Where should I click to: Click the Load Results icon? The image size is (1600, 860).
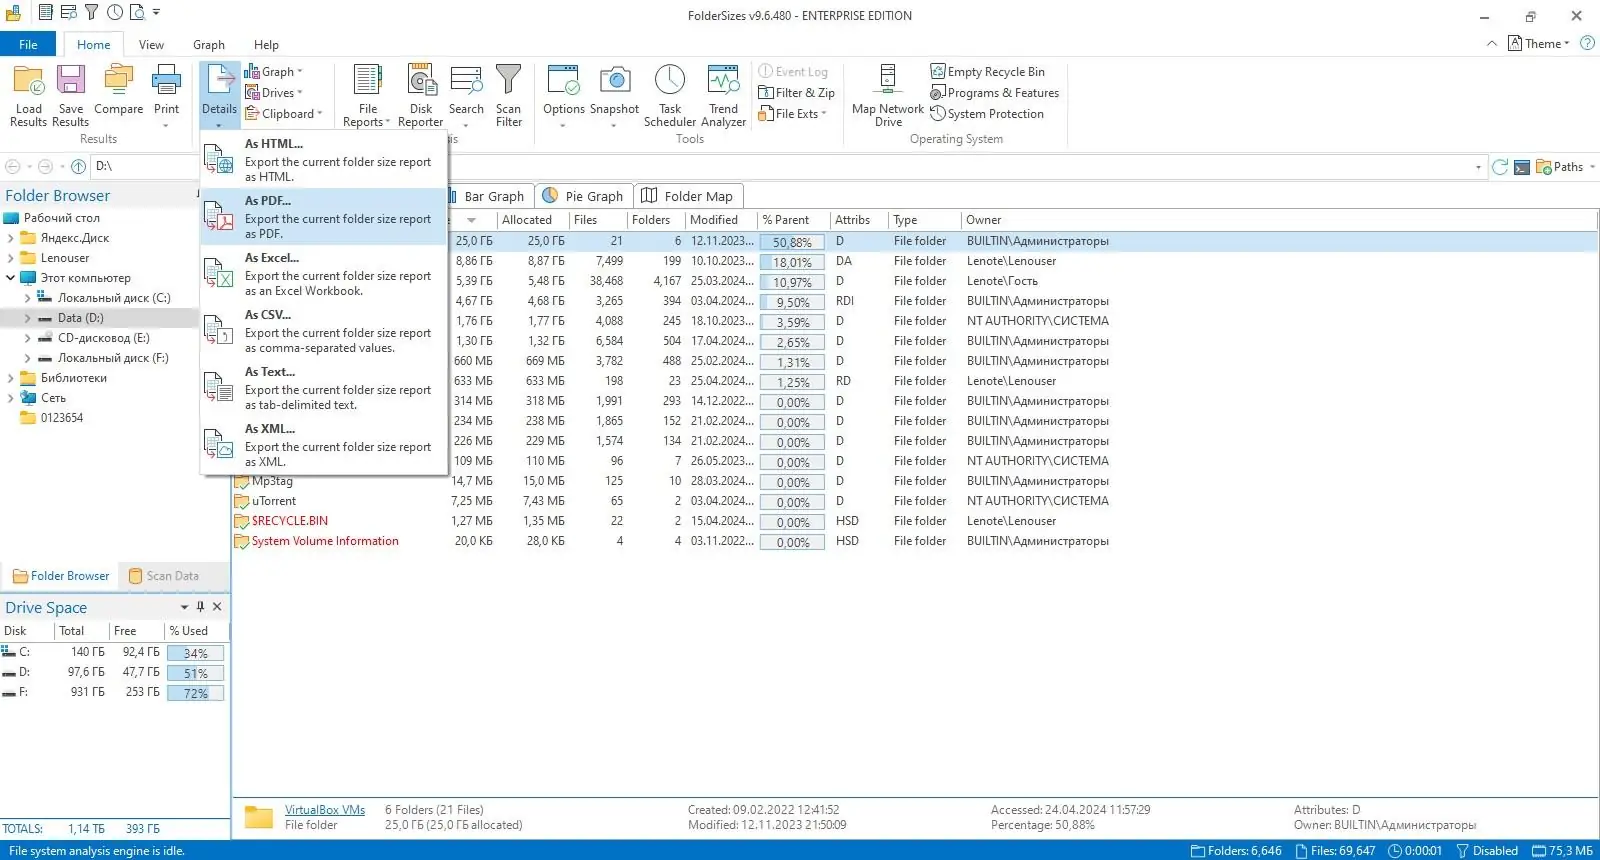(28, 95)
